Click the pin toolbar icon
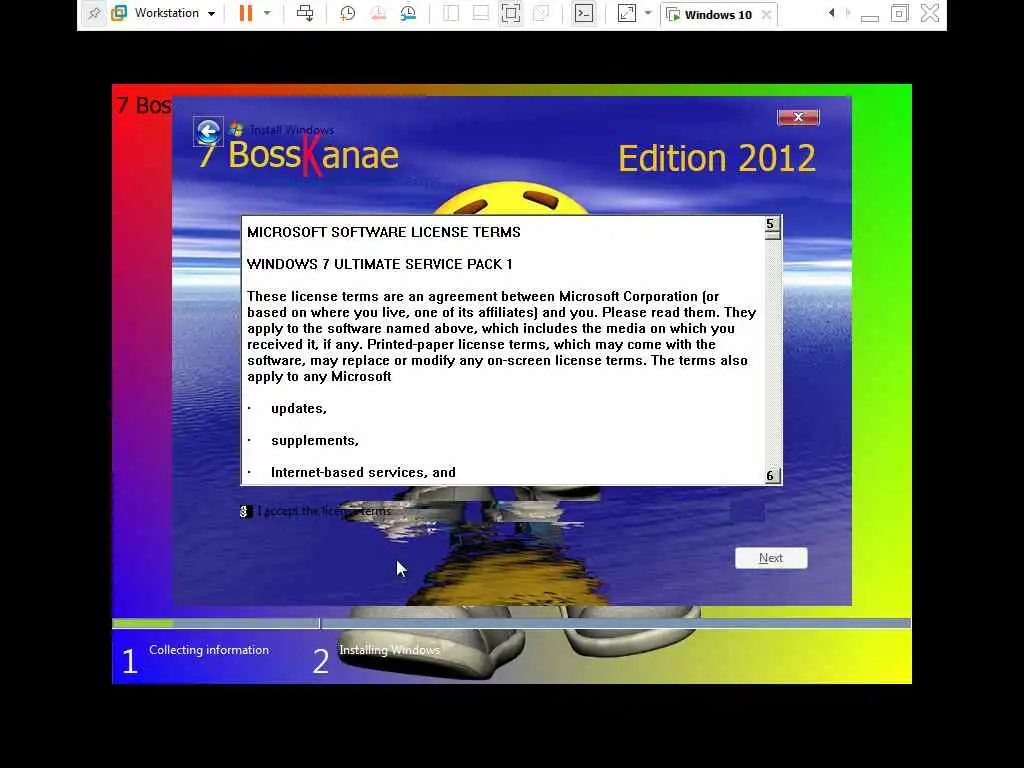The width and height of the screenshot is (1024, 768). point(94,13)
